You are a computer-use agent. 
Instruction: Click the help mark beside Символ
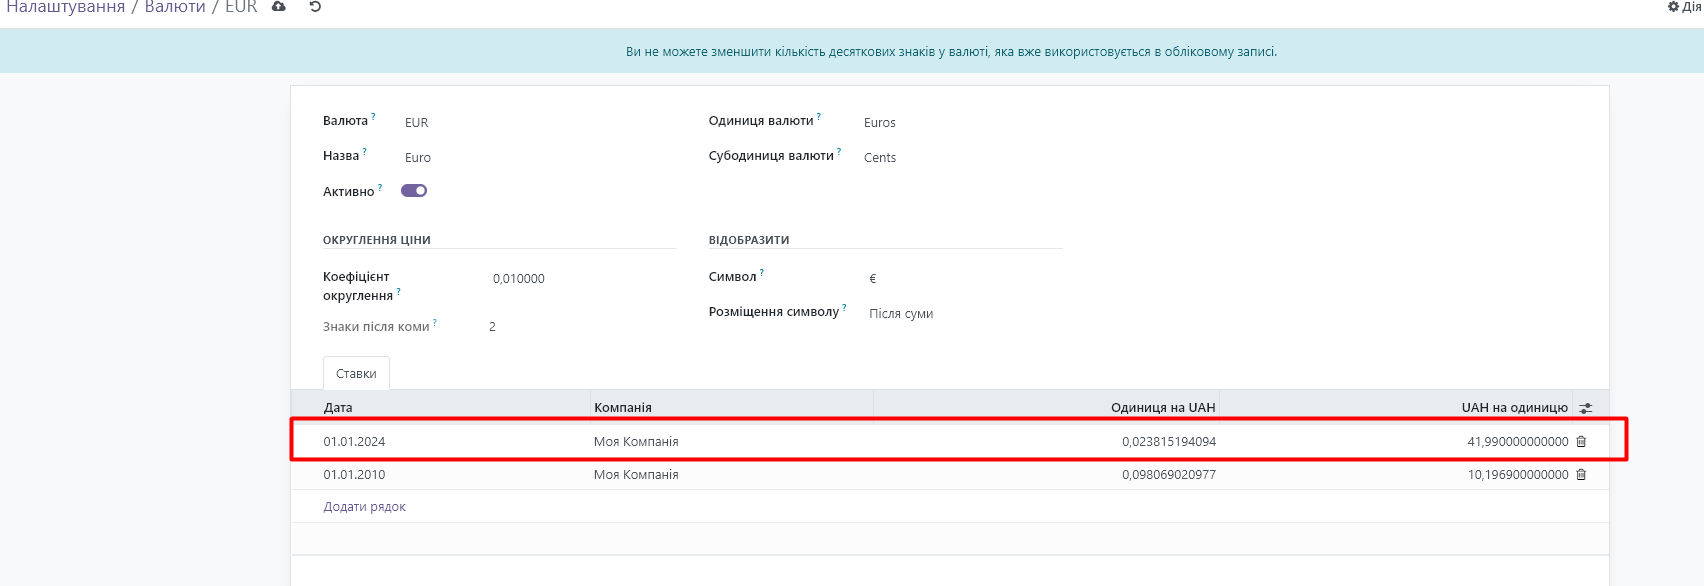coord(761,272)
